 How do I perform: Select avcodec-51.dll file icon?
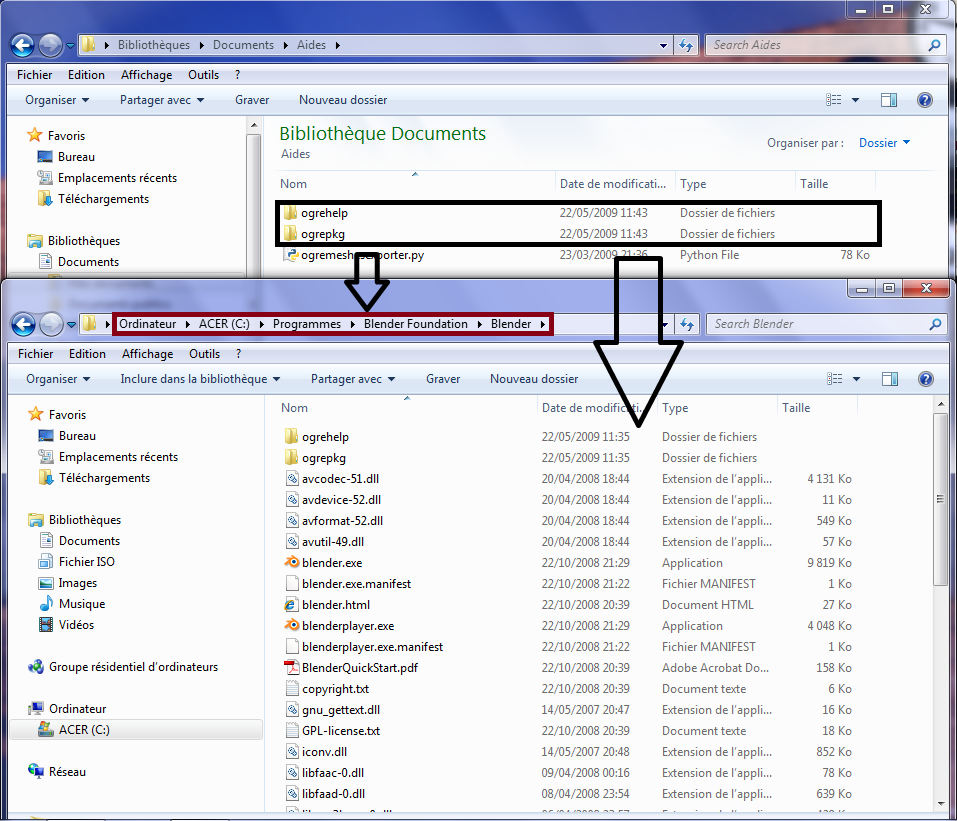[292, 479]
